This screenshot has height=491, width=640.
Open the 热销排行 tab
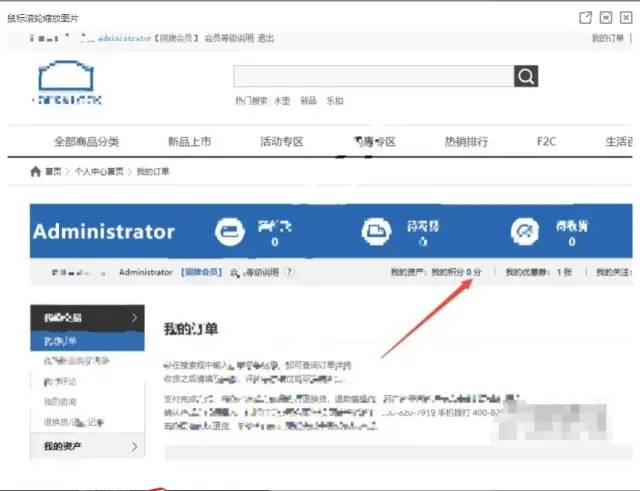pos(466,142)
